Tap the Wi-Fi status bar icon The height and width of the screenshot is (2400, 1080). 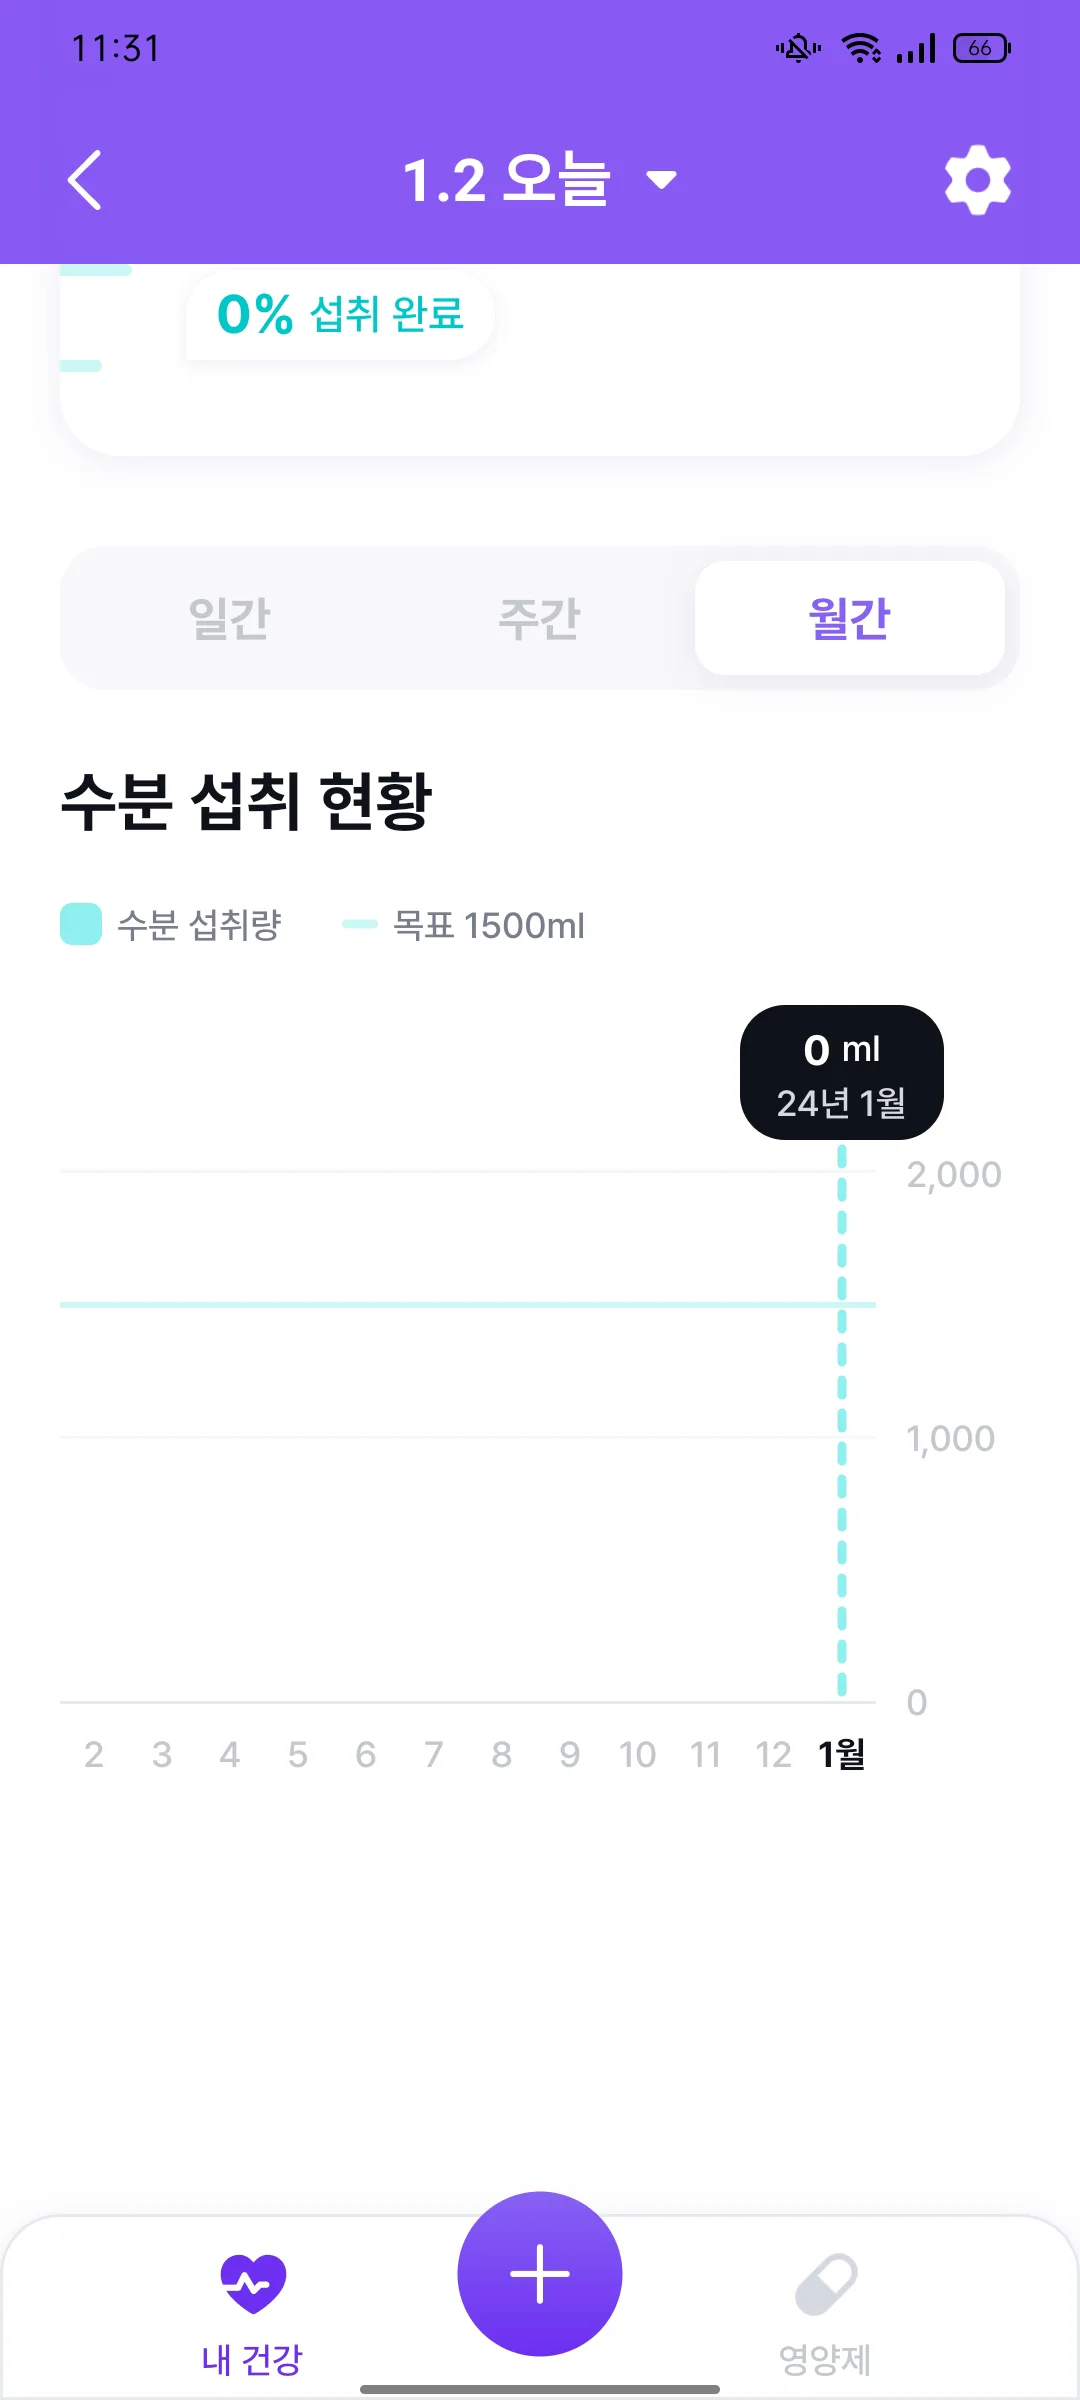point(861,48)
